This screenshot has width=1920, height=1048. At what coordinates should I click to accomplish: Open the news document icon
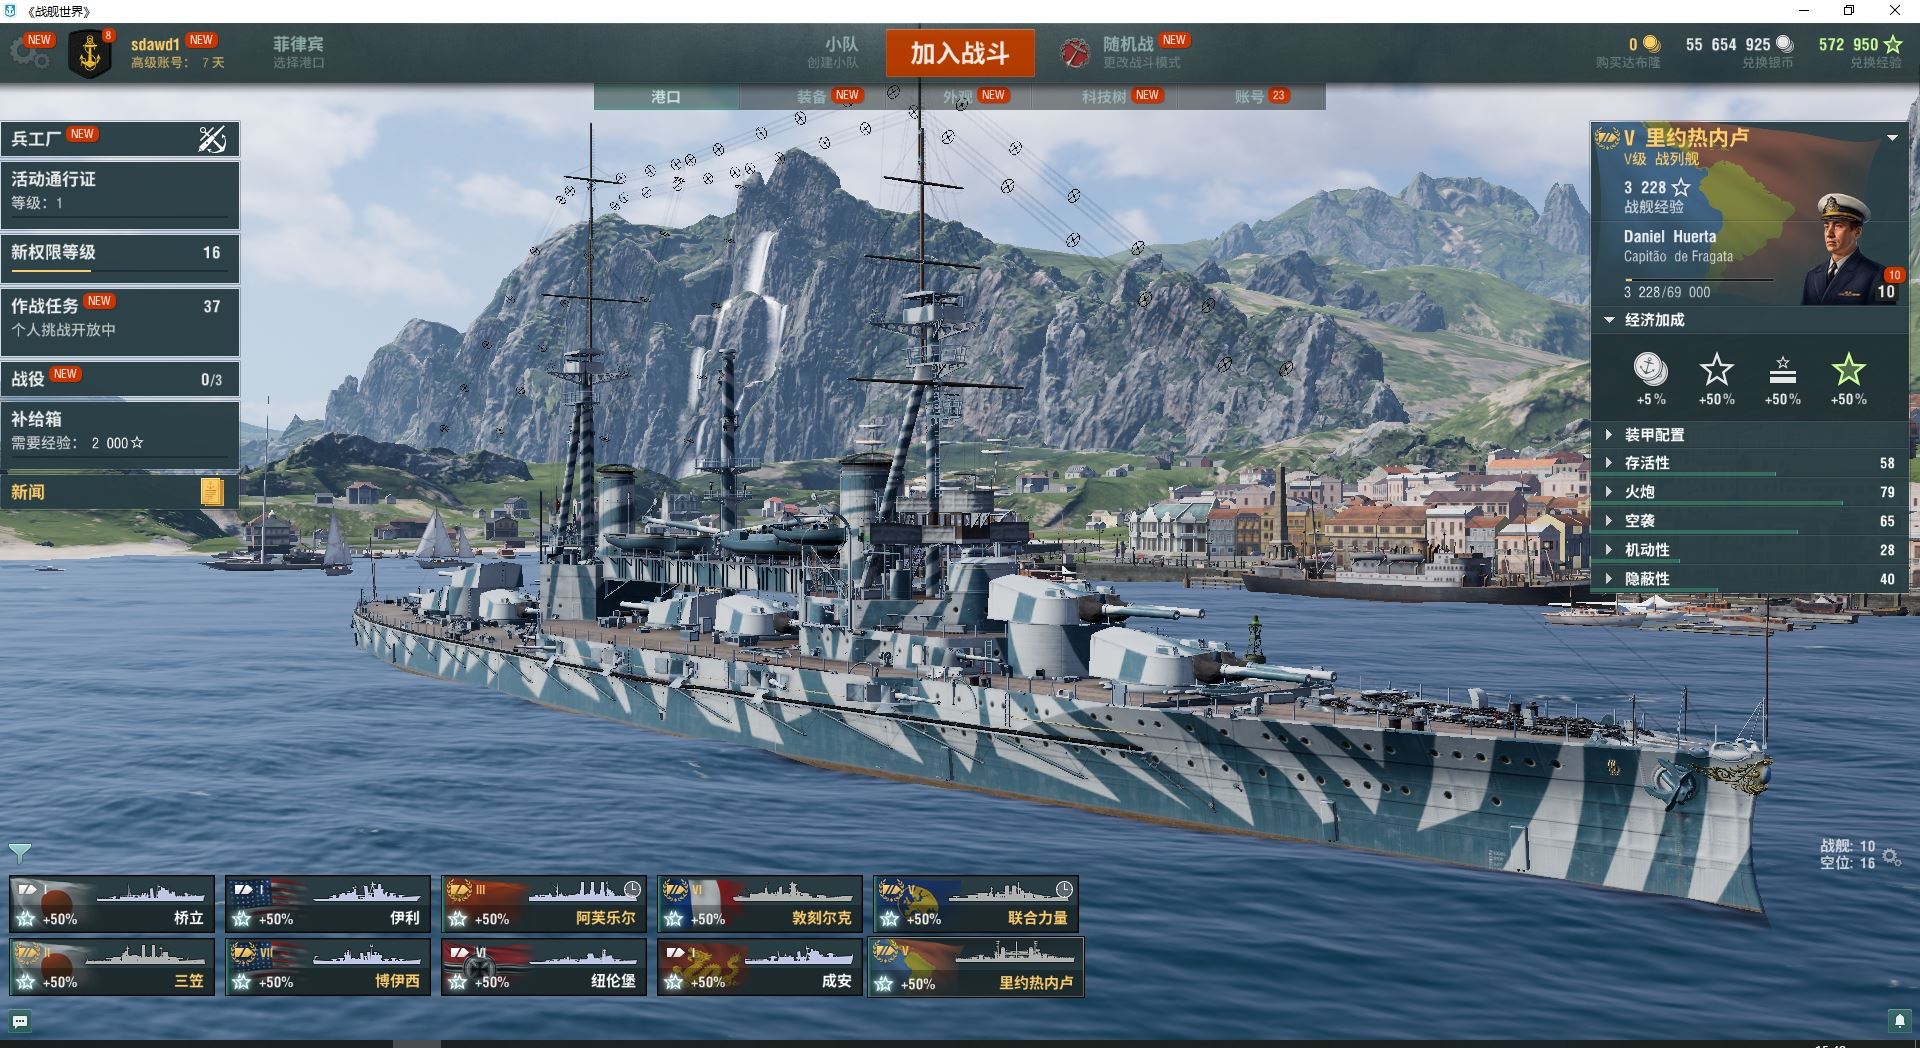[212, 491]
